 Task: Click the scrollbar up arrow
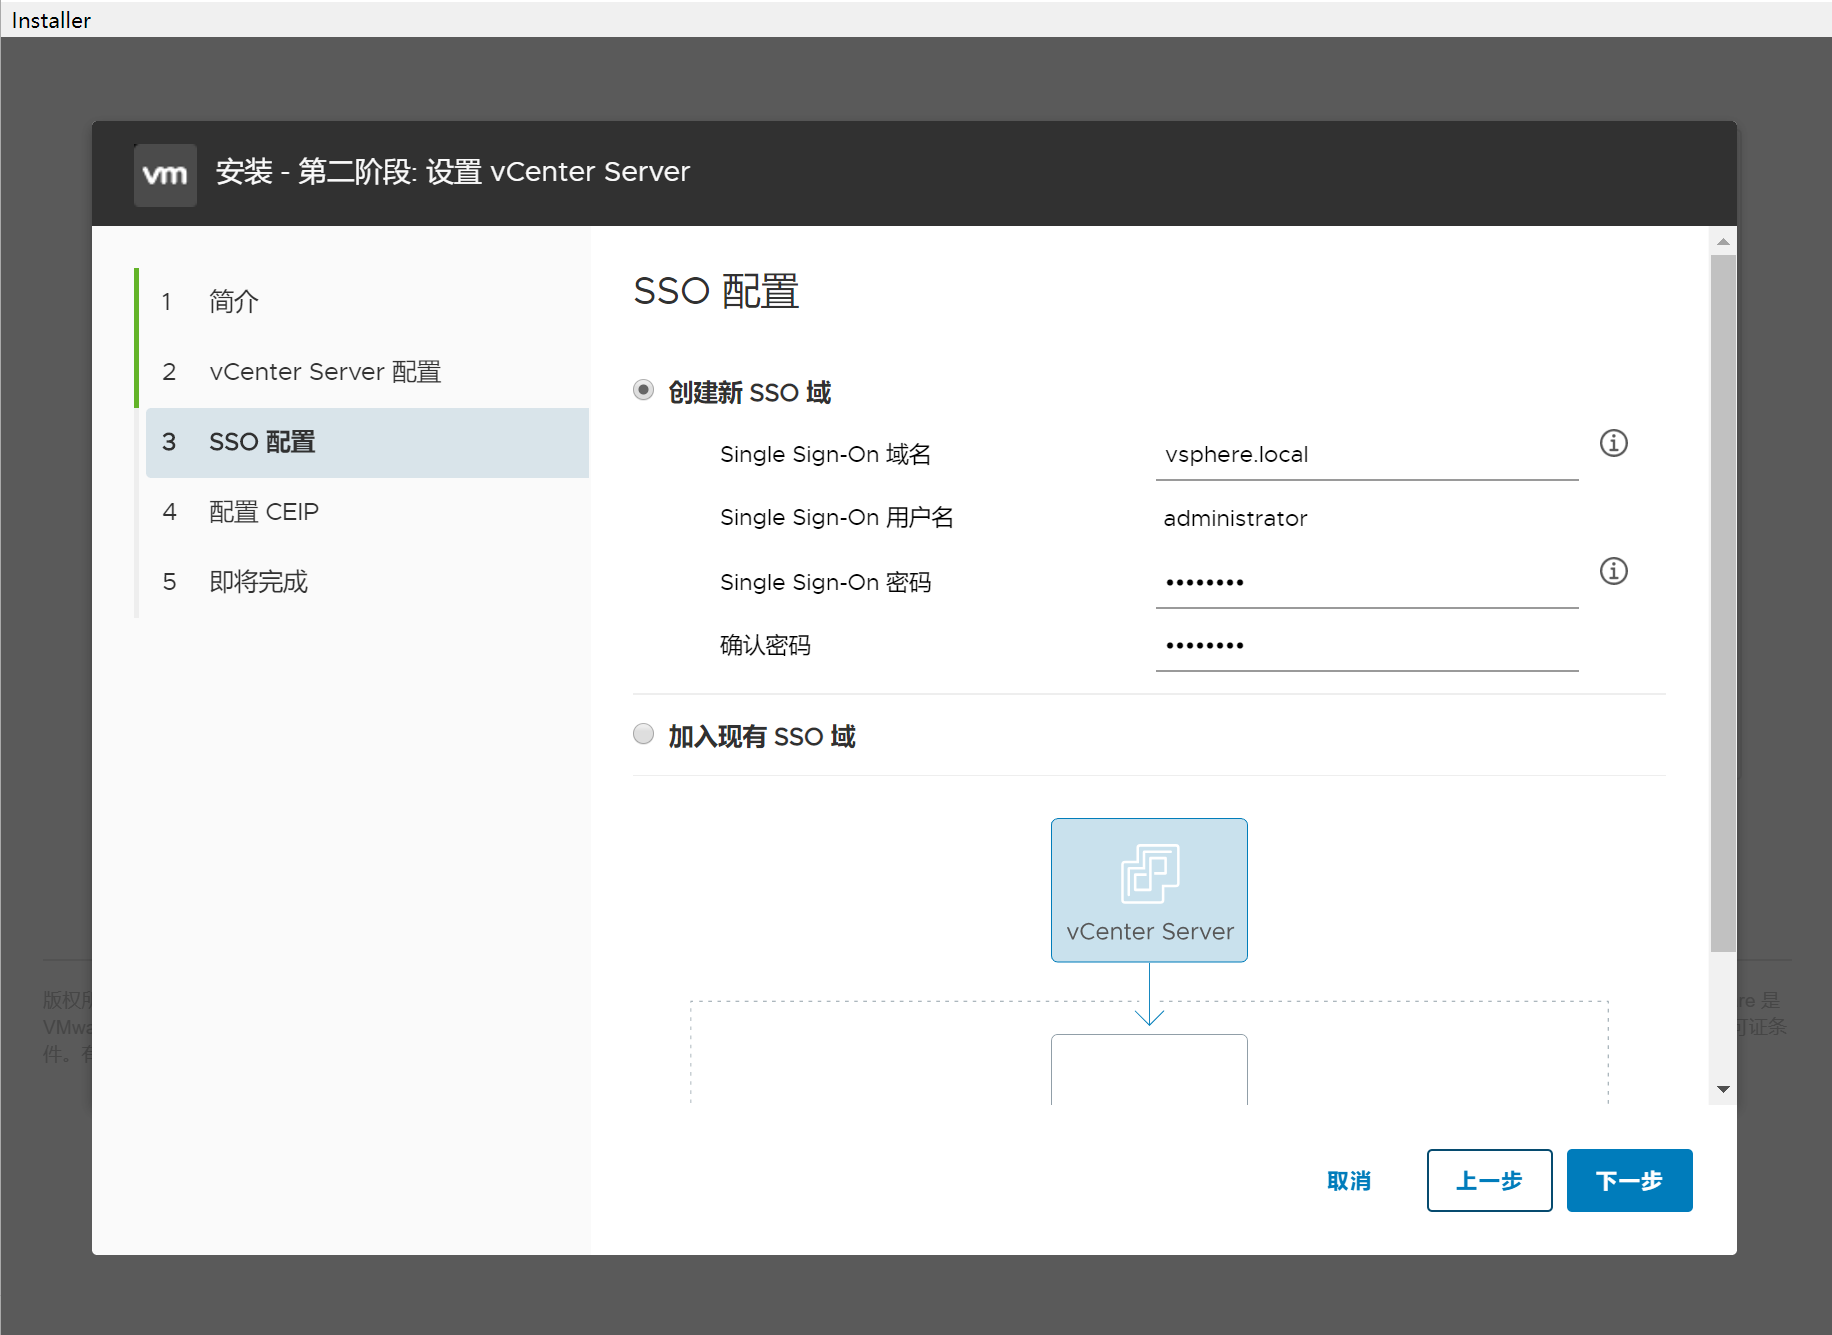click(1722, 242)
